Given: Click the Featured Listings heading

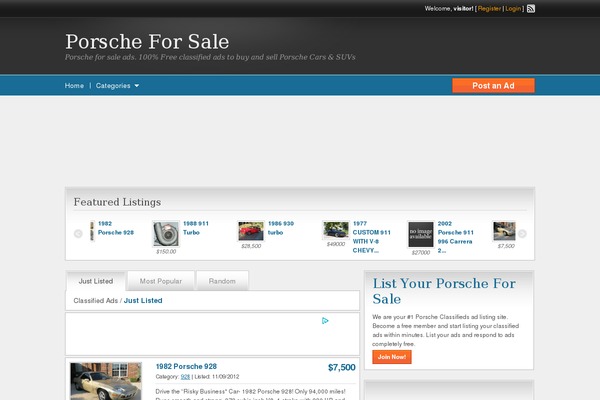Looking at the screenshot, I should pos(117,202).
